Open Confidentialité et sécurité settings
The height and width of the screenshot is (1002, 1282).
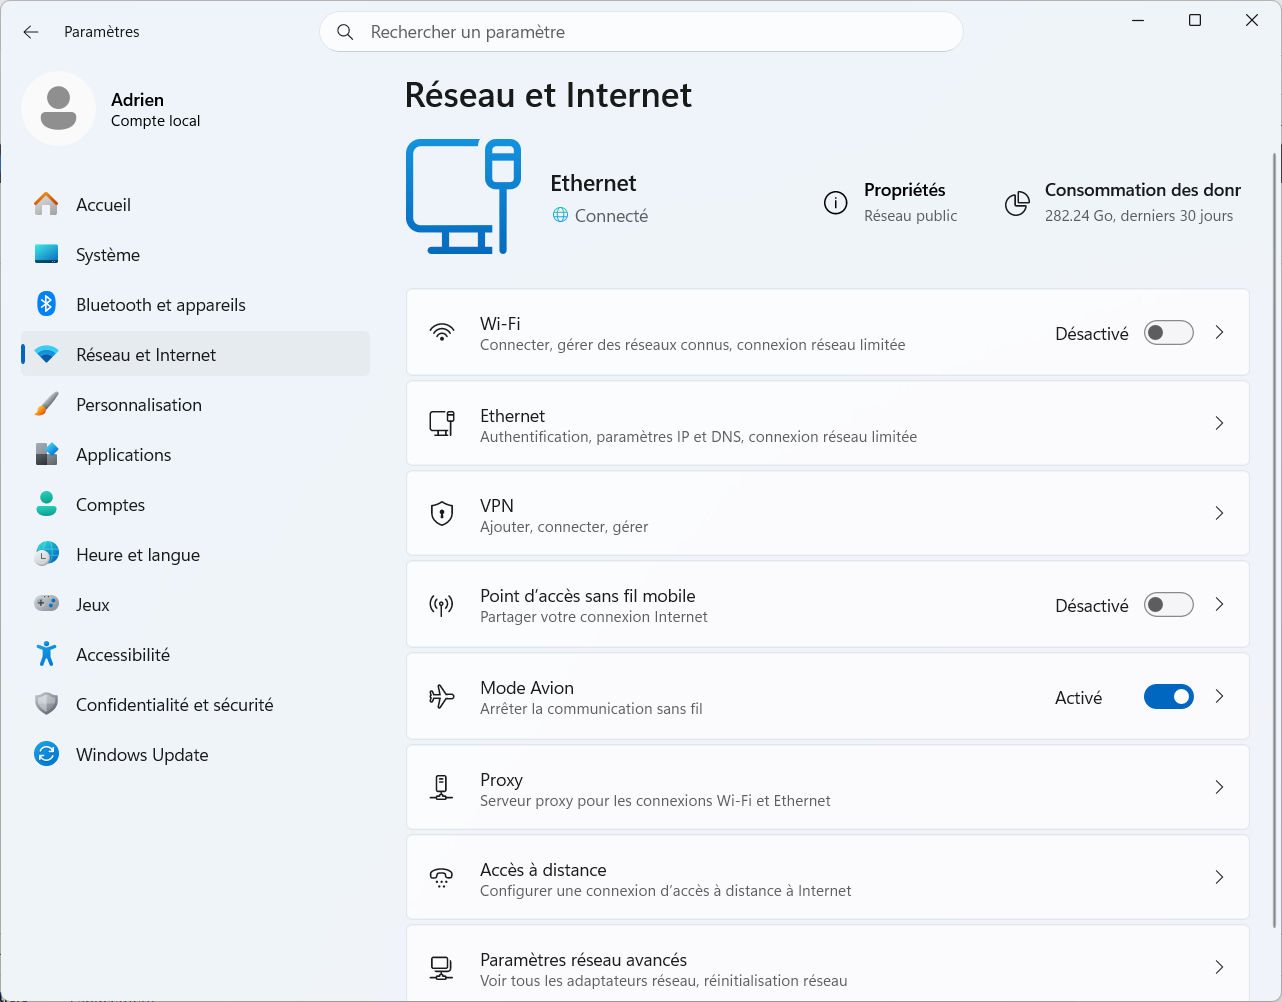point(195,704)
